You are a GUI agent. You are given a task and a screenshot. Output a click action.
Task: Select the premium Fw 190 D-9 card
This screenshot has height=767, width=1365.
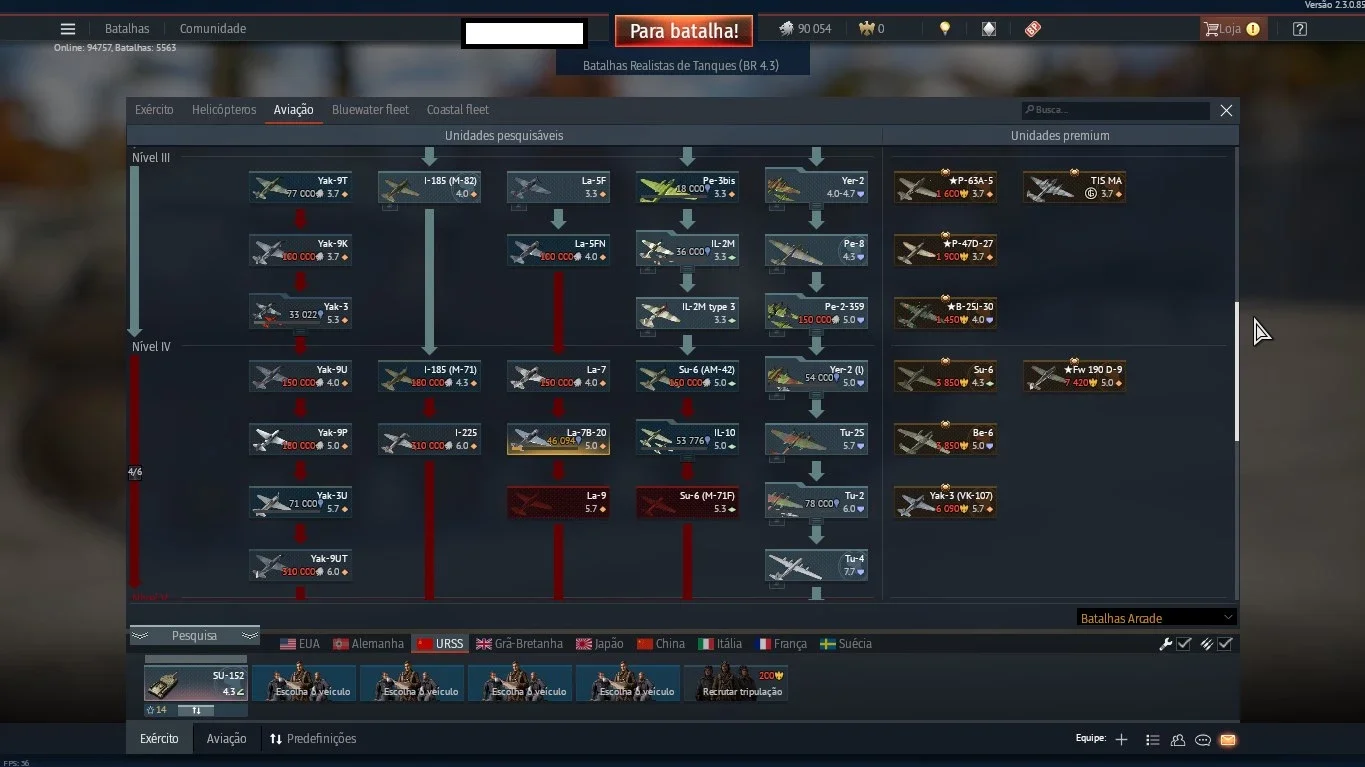1074,376
